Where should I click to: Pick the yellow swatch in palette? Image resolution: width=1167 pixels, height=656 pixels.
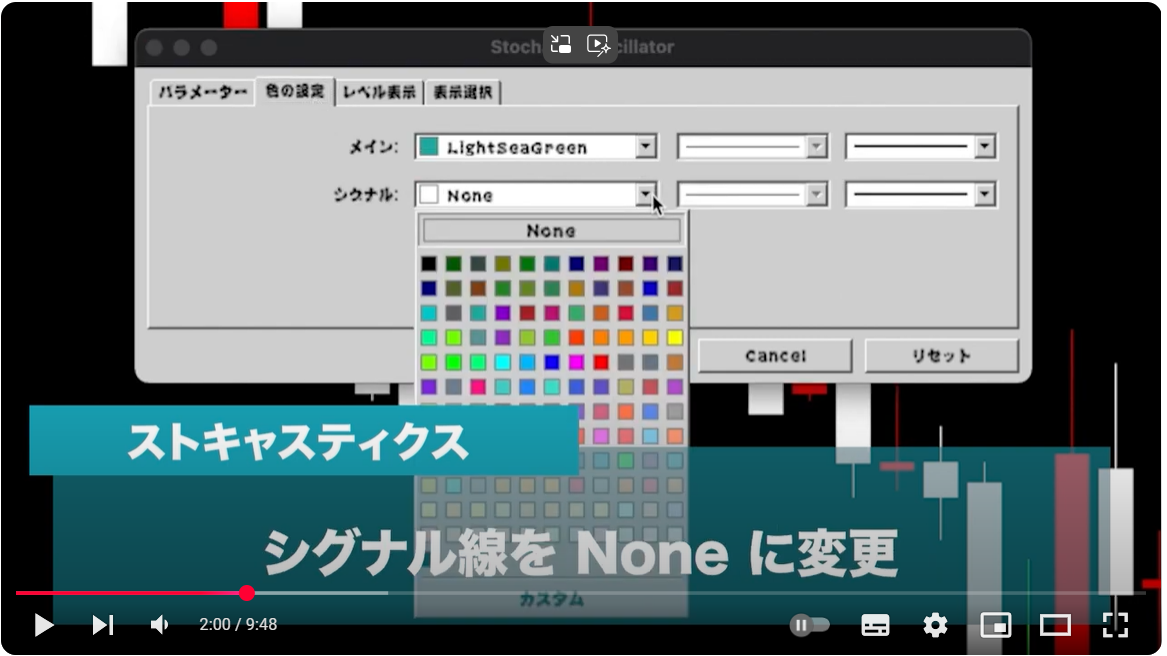(x=674, y=337)
